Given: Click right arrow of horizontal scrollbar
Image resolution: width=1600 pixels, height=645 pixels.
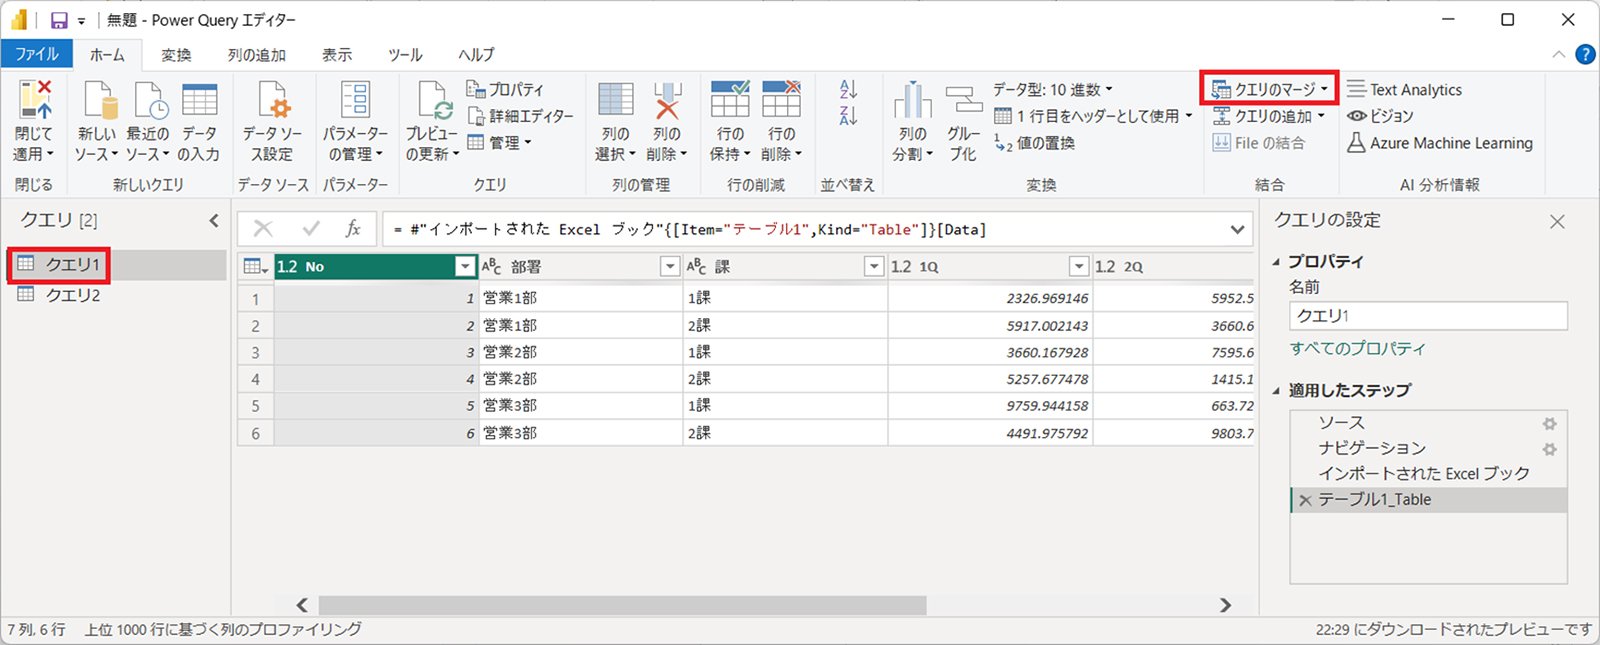Looking at the screenshot, I should point(1225,605).
